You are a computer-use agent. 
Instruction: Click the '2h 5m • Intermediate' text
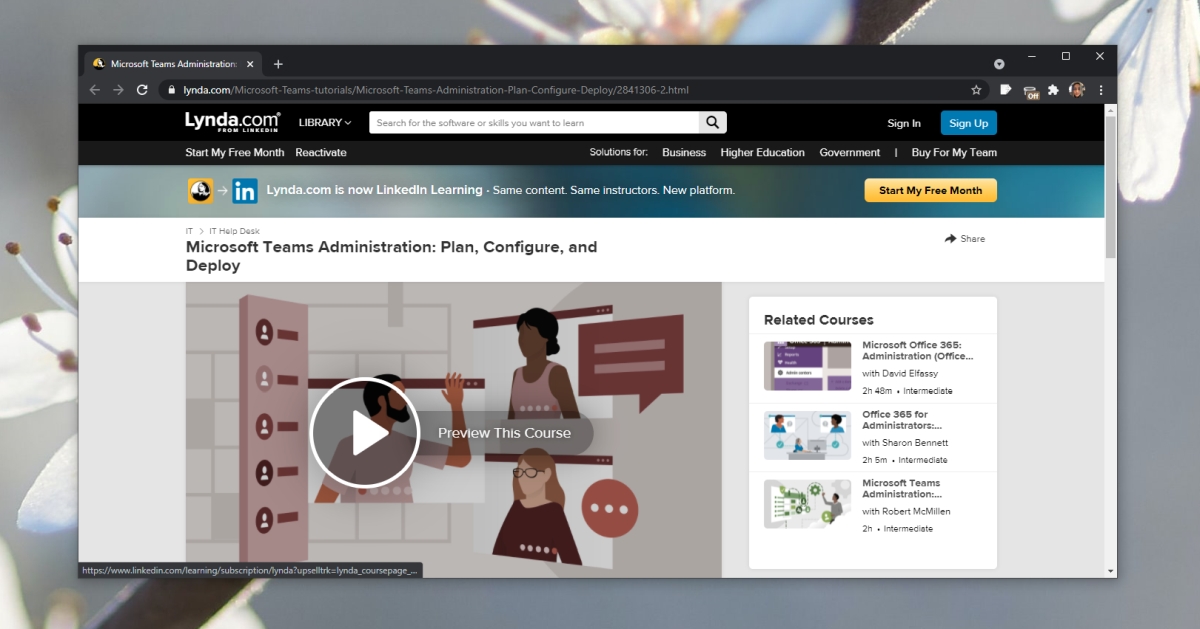pos(904,460)
